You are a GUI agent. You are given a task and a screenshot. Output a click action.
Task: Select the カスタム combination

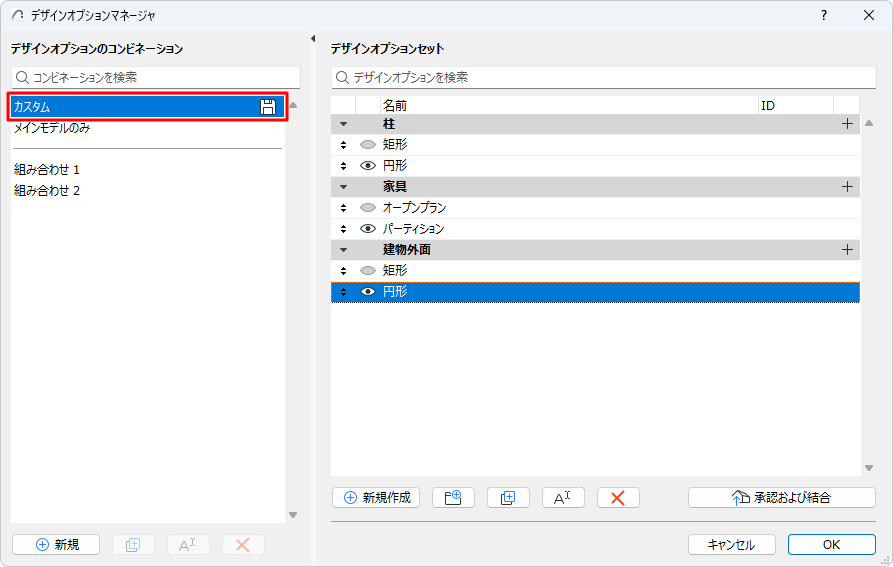tap(148, 106)
